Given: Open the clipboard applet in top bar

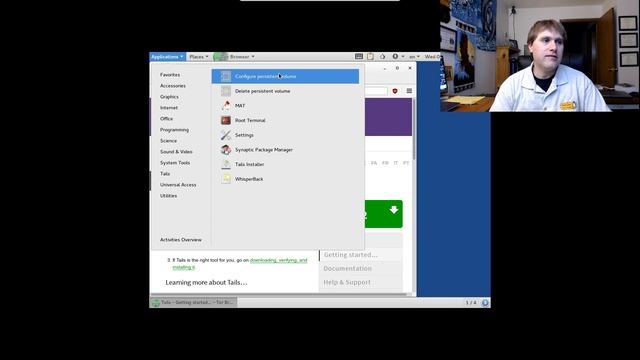Looking at the screenshot, I should coord(370,56).
